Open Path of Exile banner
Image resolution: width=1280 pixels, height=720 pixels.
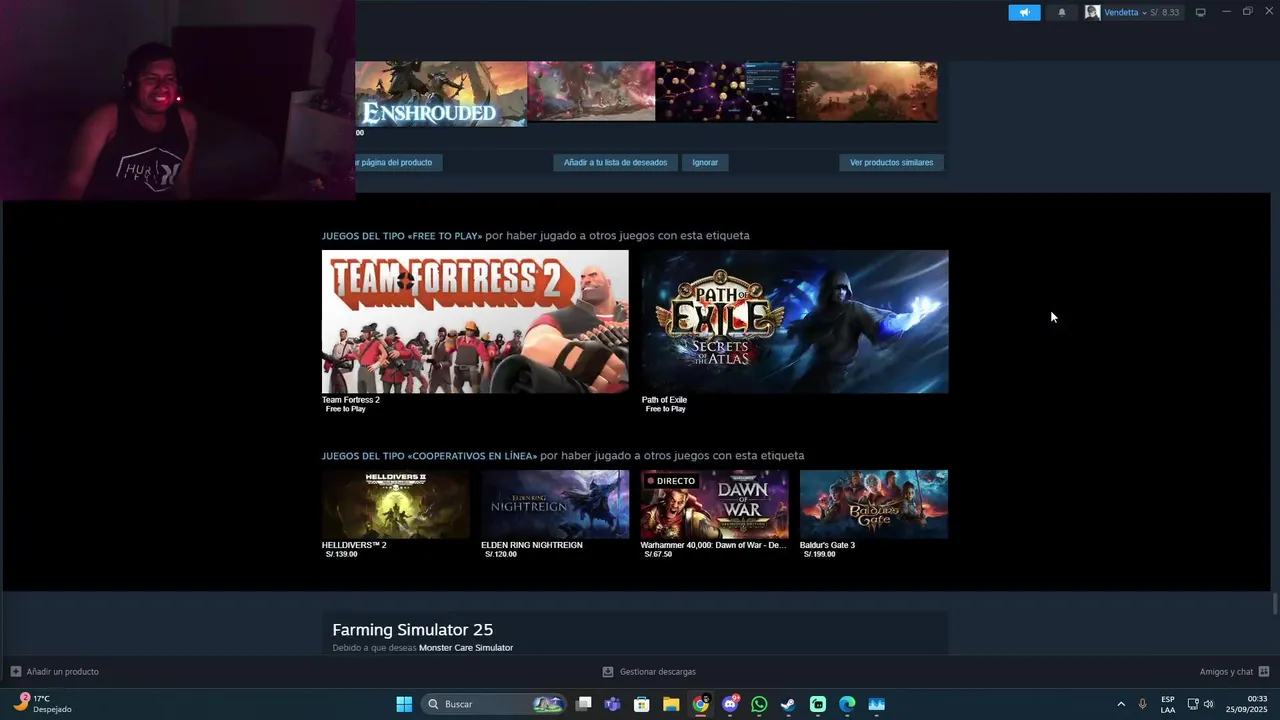[x=795, y=321]
